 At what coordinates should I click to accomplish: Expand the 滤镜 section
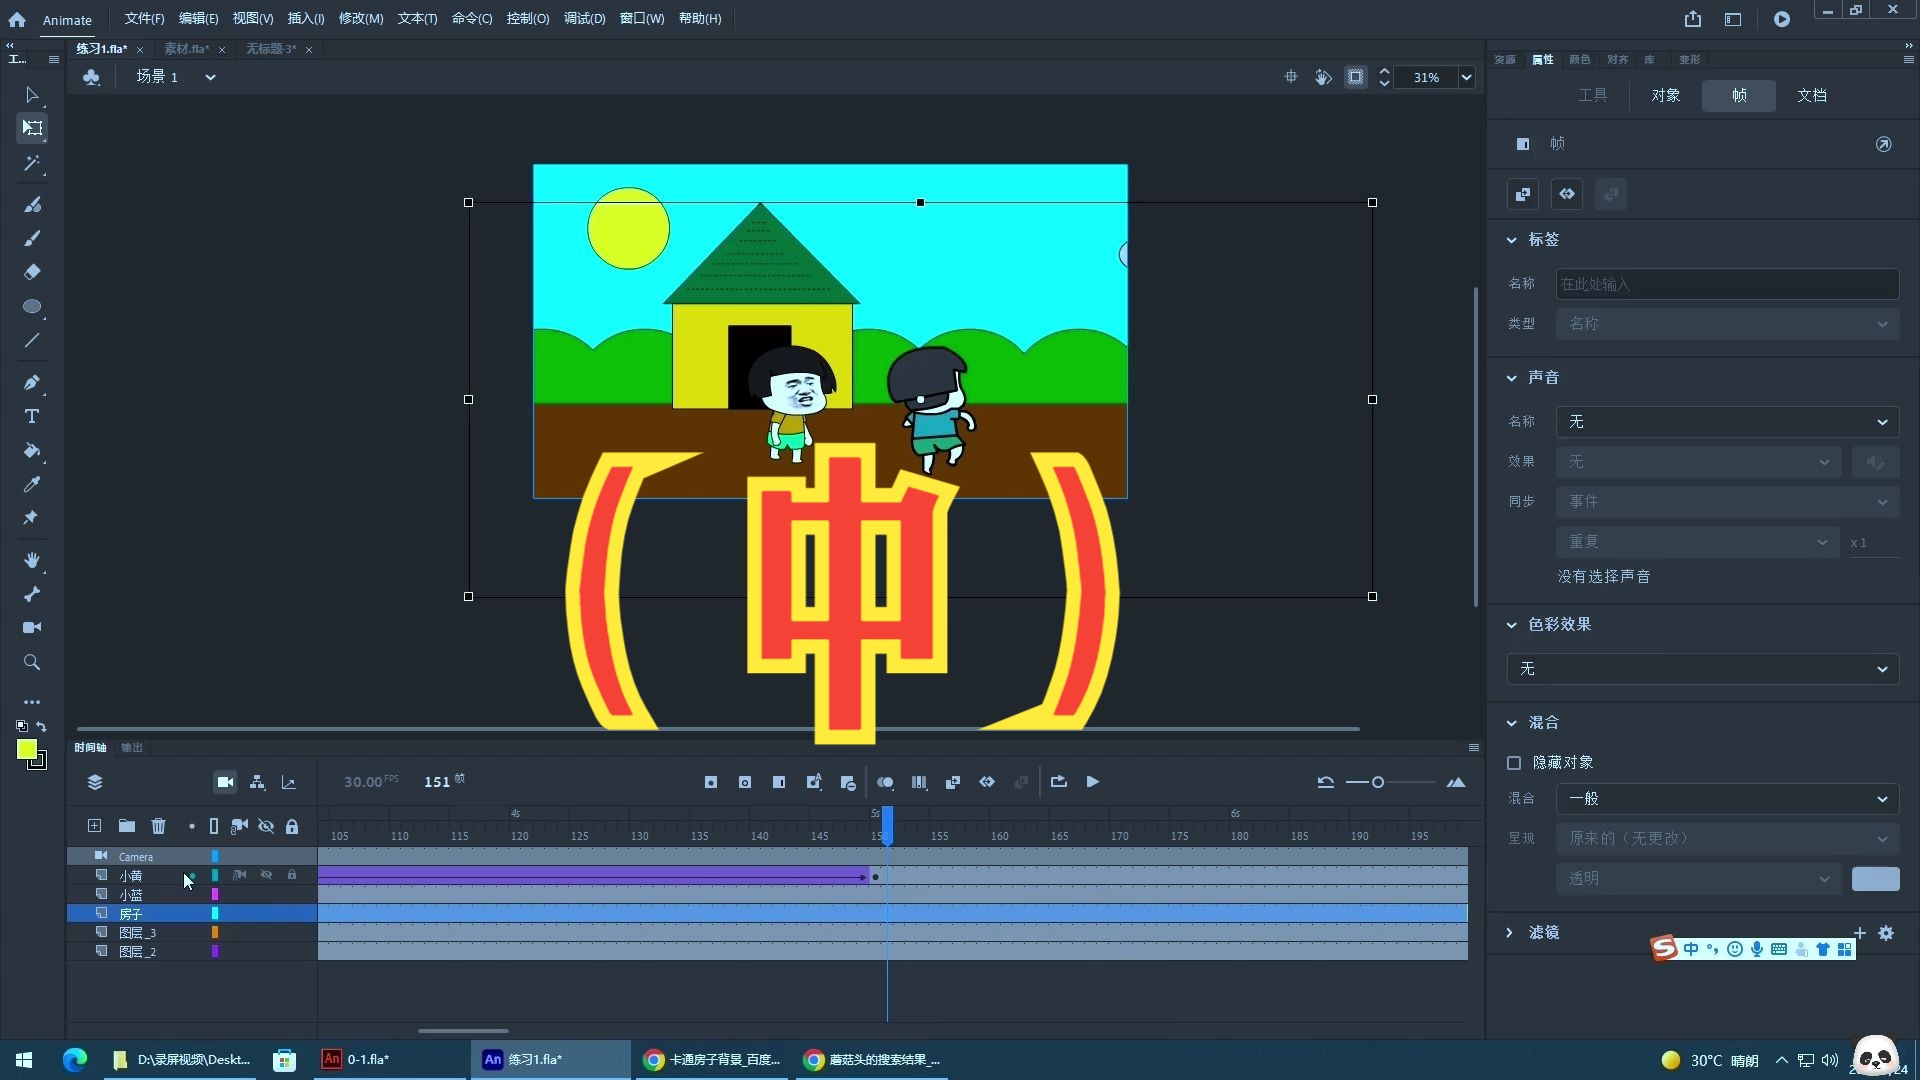(x=1510, y=932)
